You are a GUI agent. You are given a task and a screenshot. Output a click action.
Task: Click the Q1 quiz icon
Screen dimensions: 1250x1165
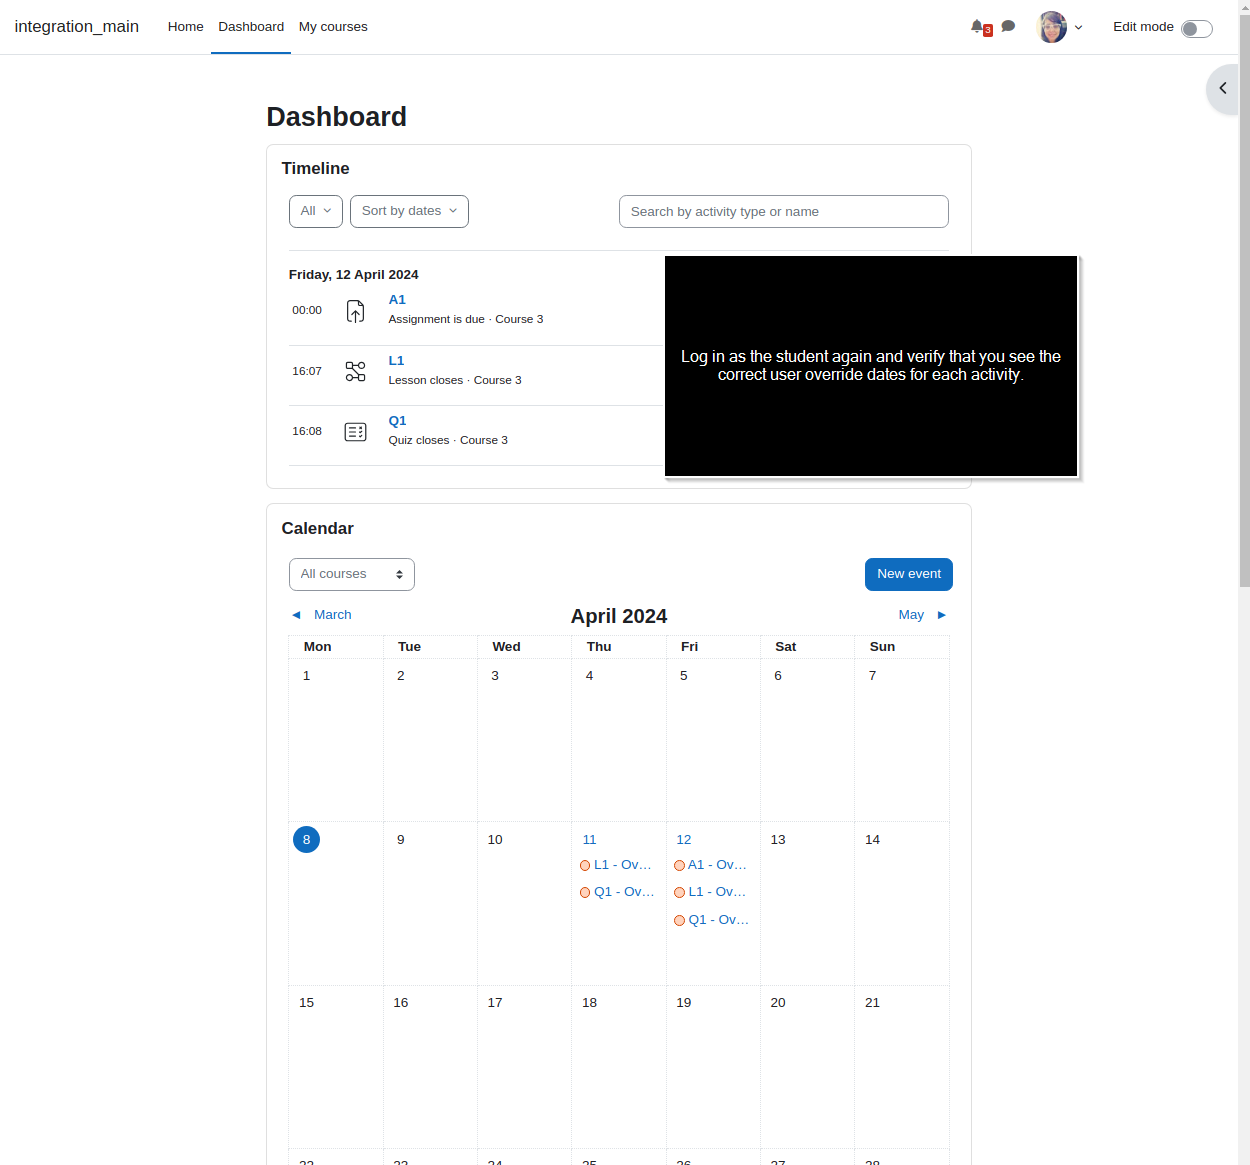pyautogui.click(x=355, y=432)
